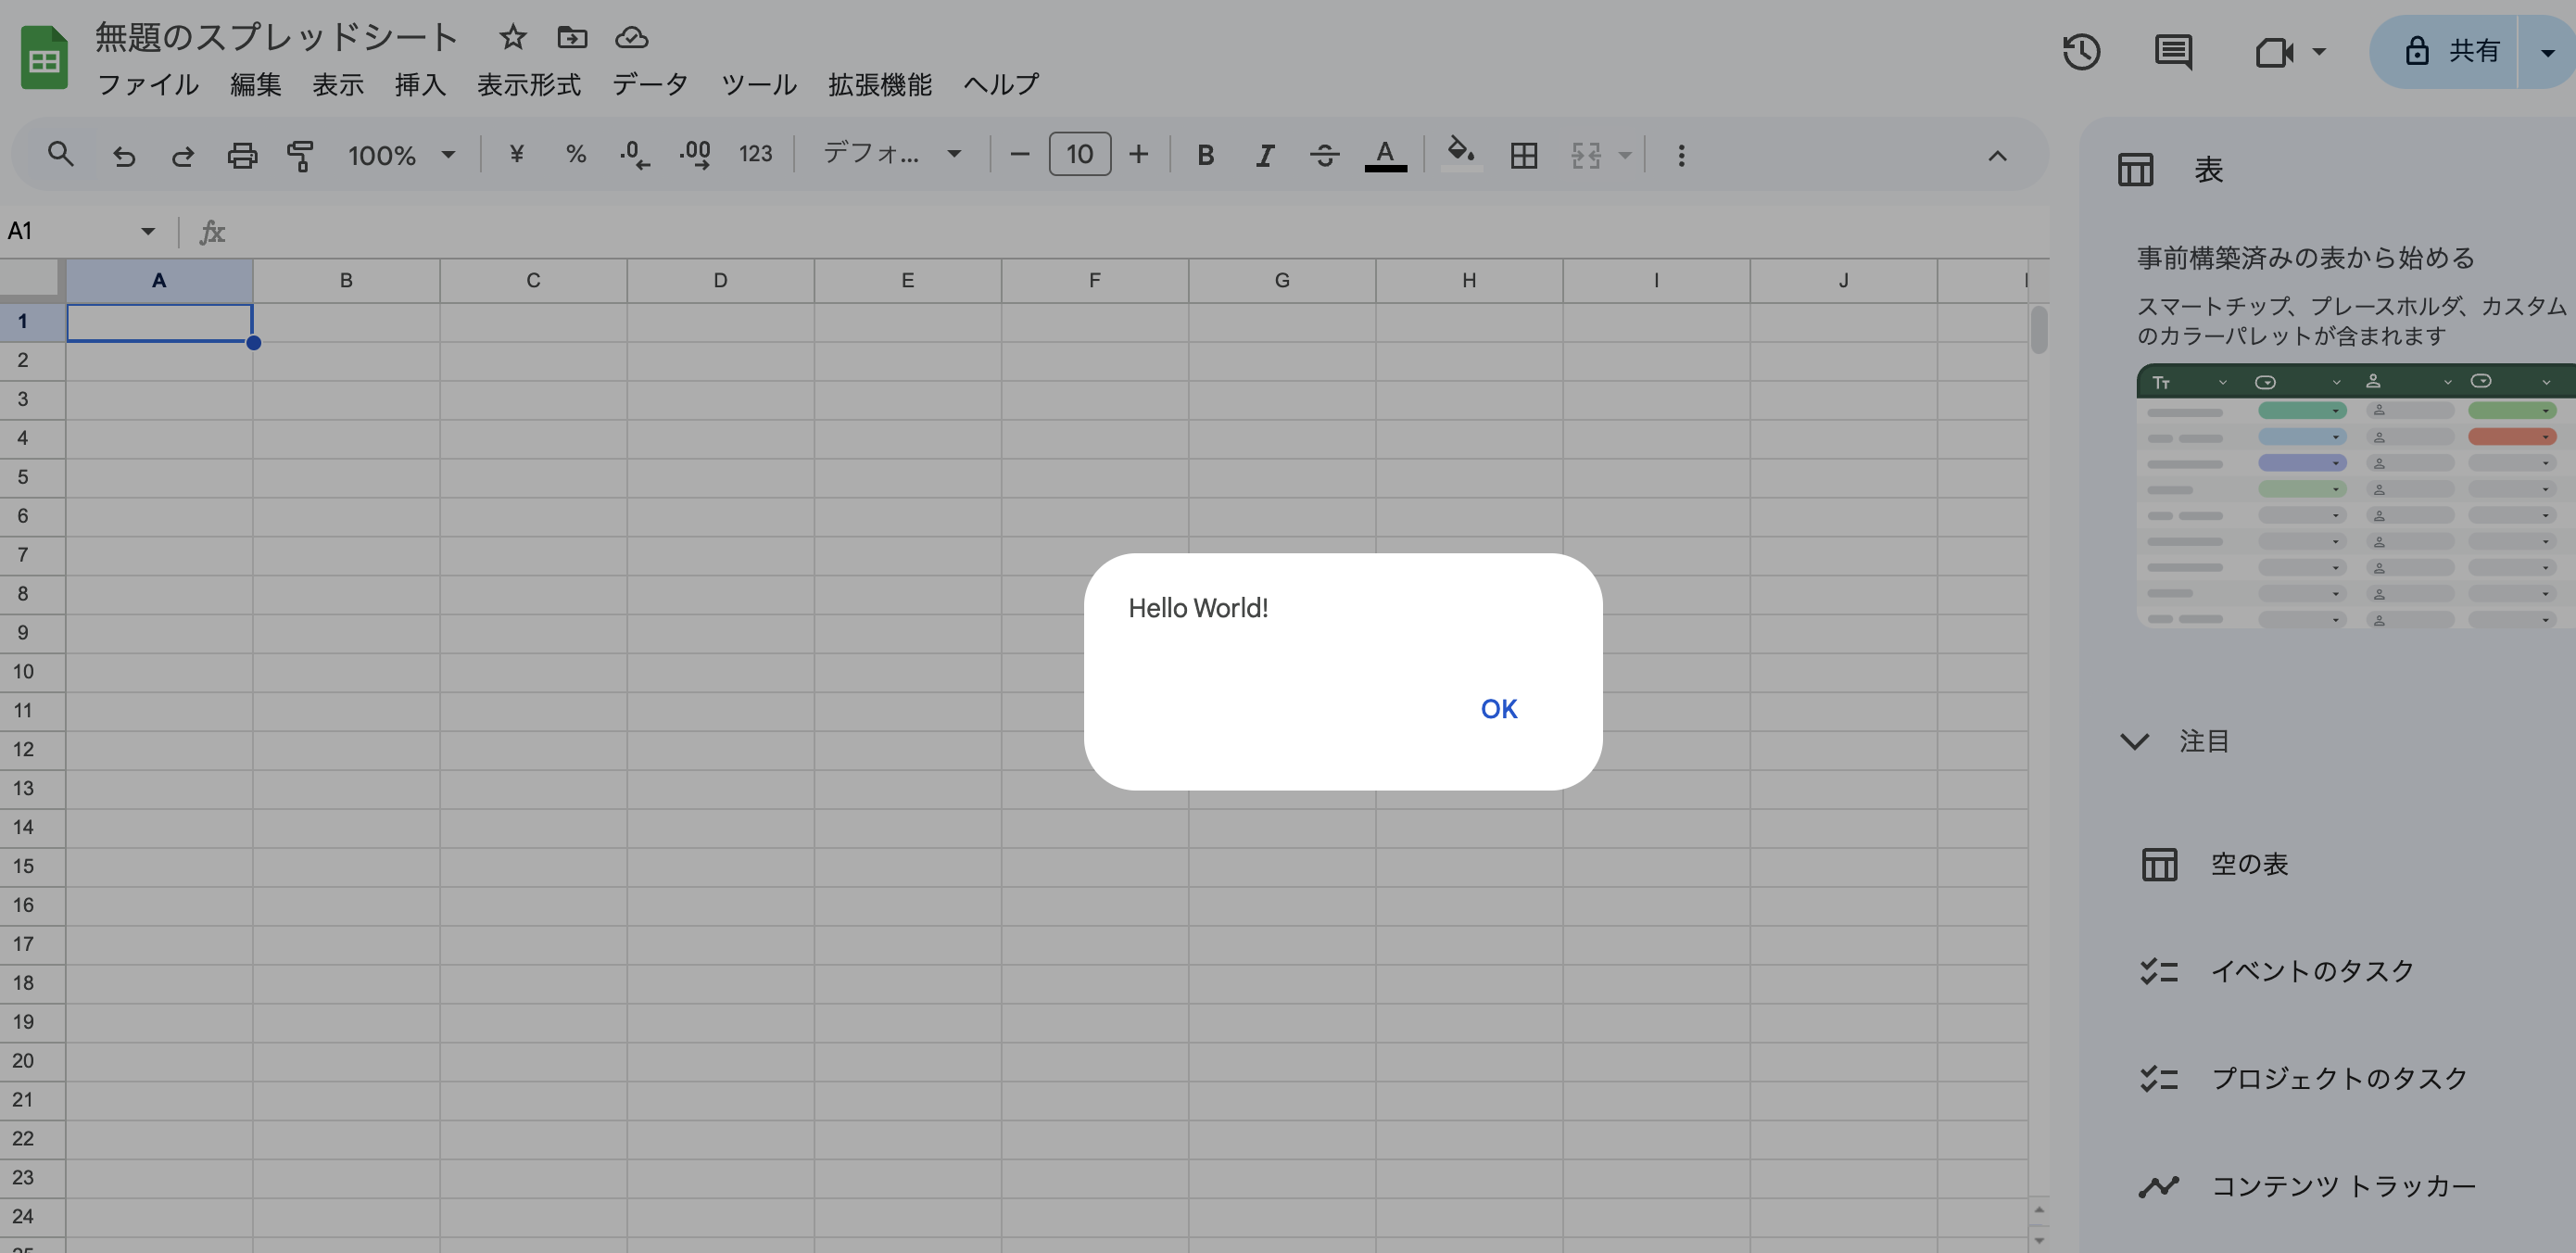Toggle bold formatting
Screen dimensions: 2576x1253
point(1205,155)
